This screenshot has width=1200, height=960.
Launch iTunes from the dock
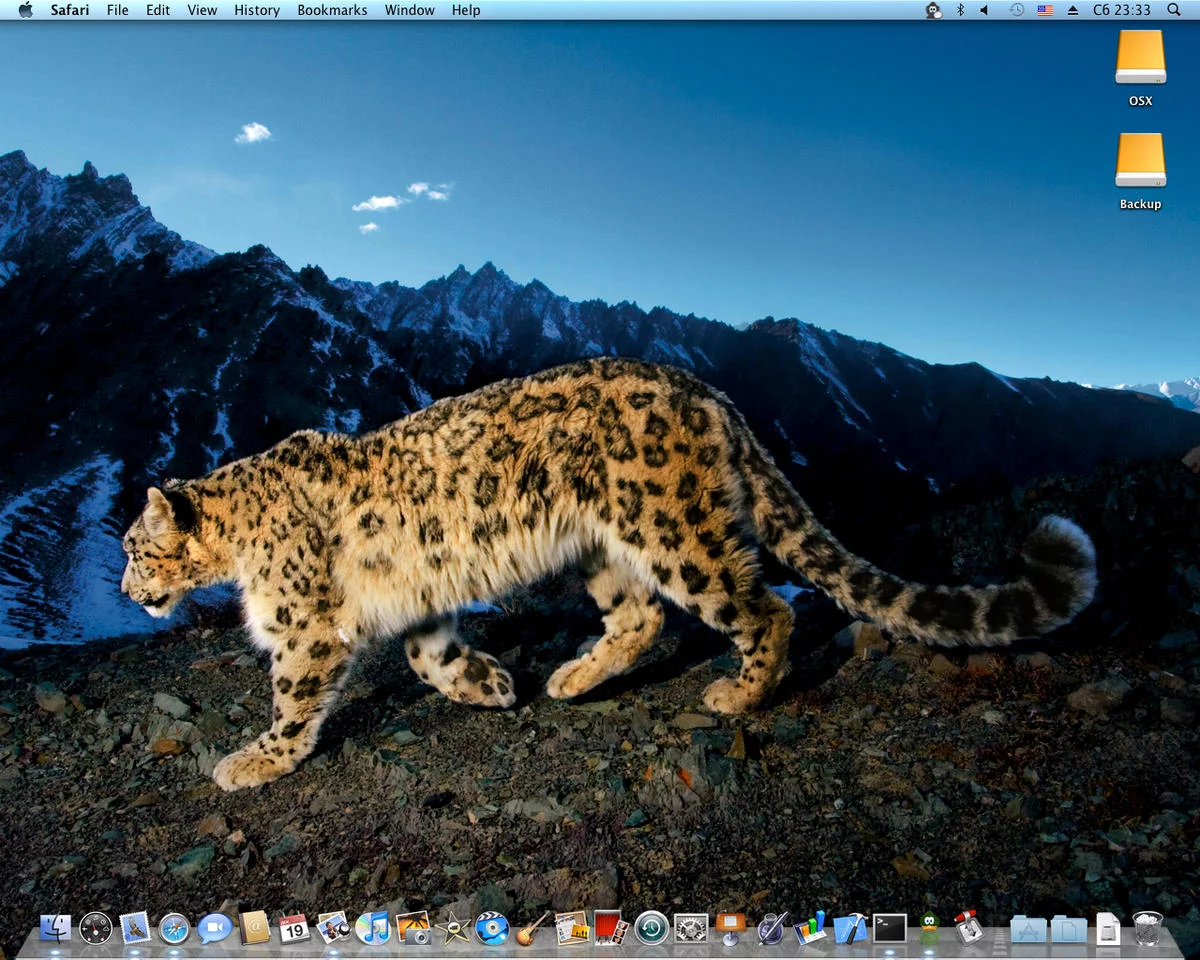coord(373,928)
